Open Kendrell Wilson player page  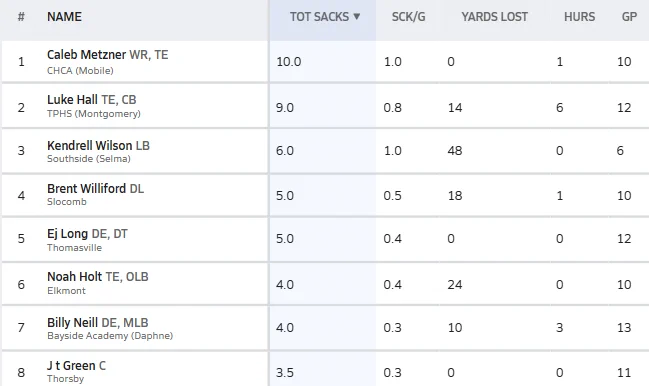coord(89,146)
